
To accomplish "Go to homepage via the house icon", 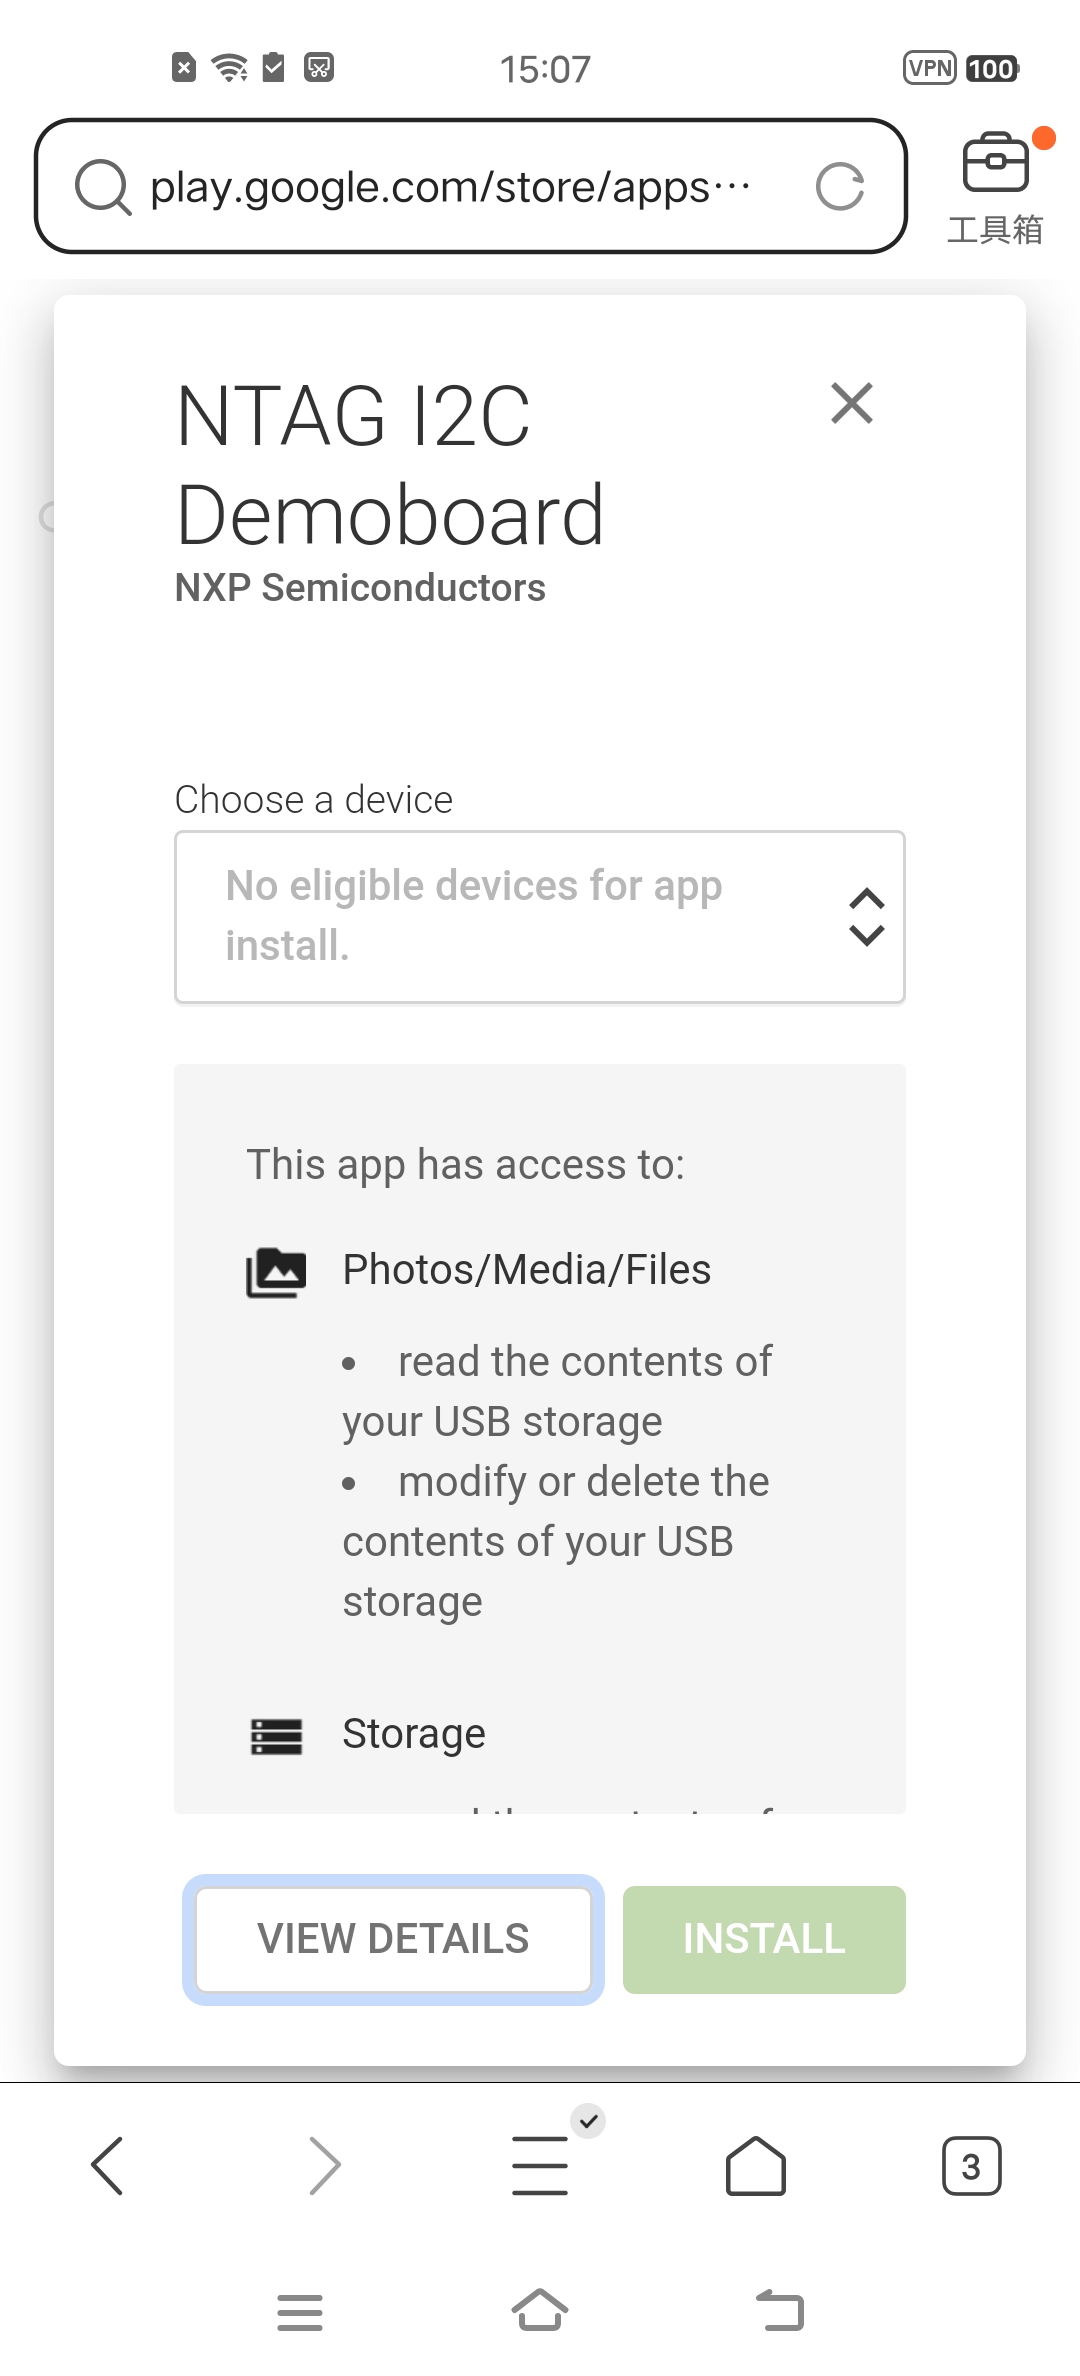I will (x=756, y=2166).
